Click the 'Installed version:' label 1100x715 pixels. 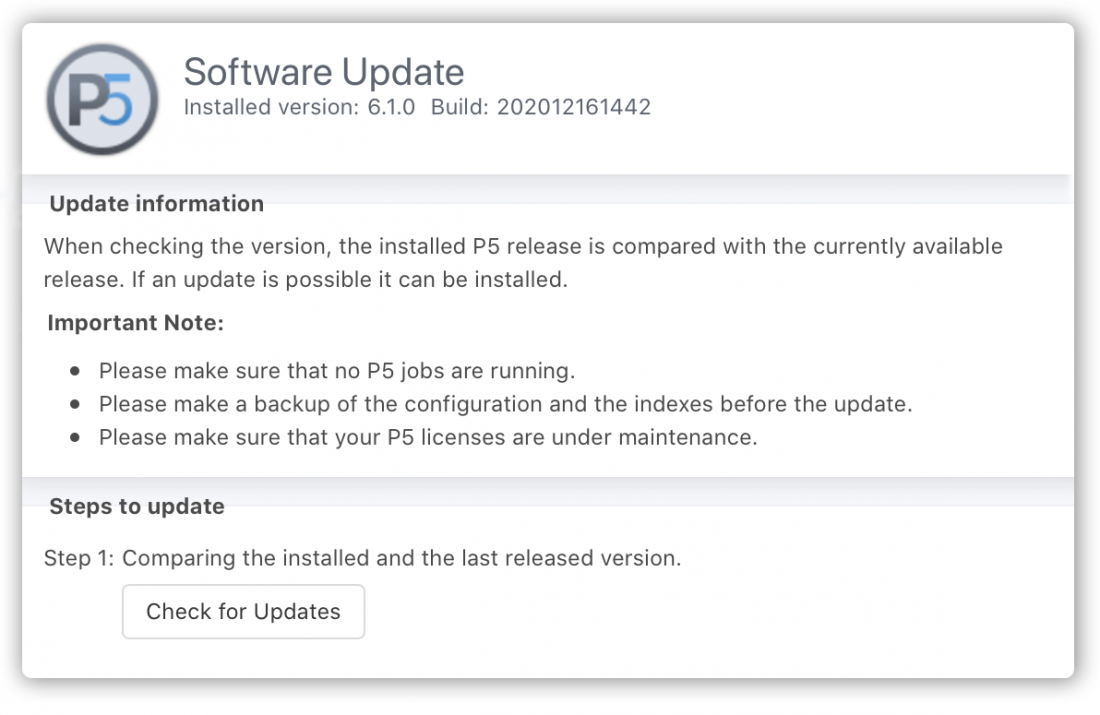(x=271, y=107)
